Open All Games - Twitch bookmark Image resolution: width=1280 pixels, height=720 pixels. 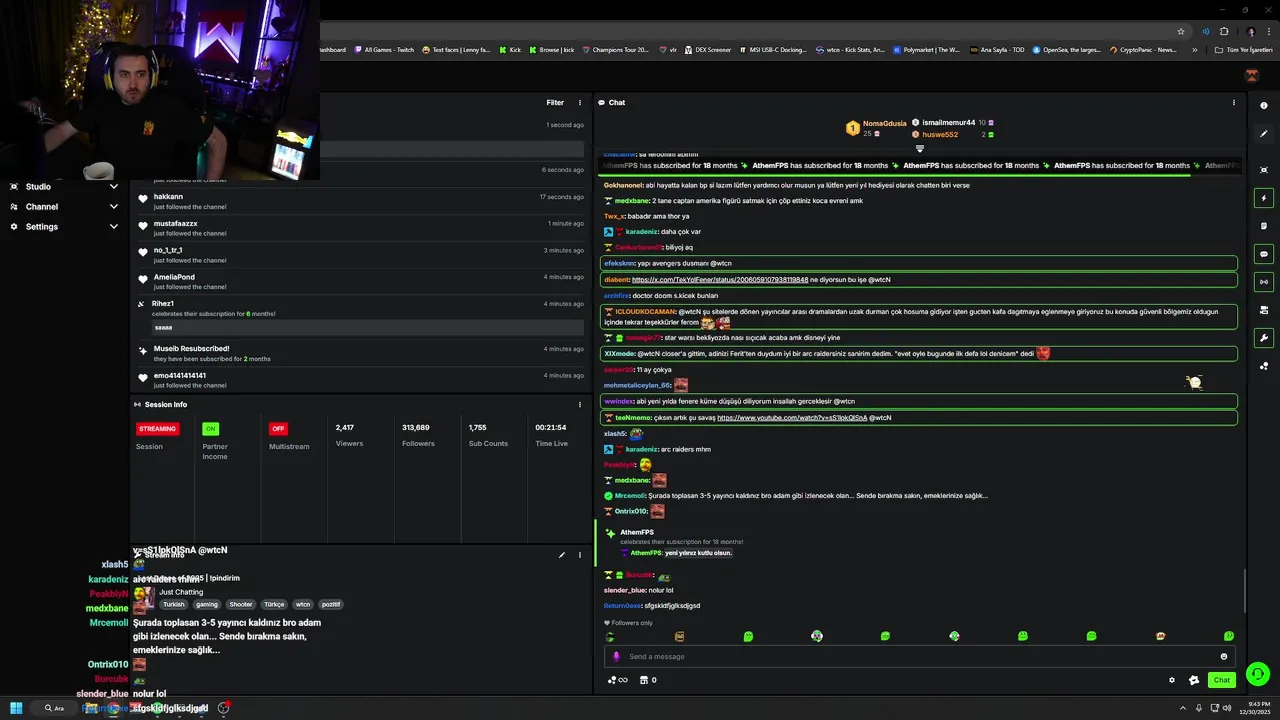(383, 50)
